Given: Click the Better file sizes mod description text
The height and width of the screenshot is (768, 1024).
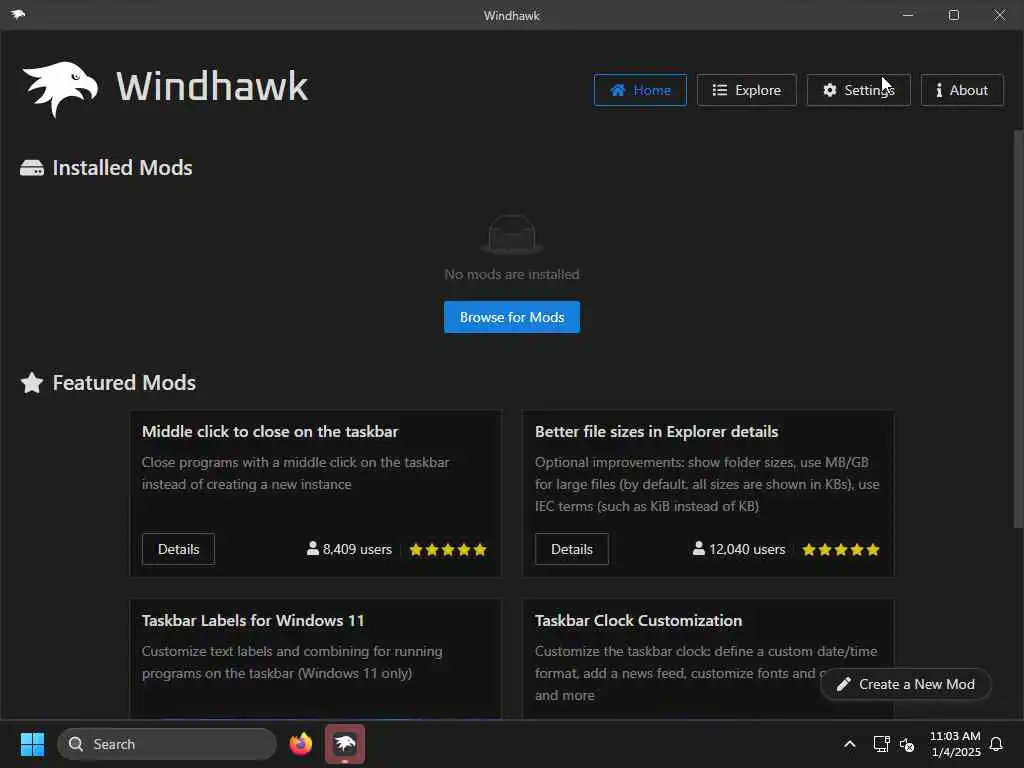Looking at the screenshot, I should 707,484.
